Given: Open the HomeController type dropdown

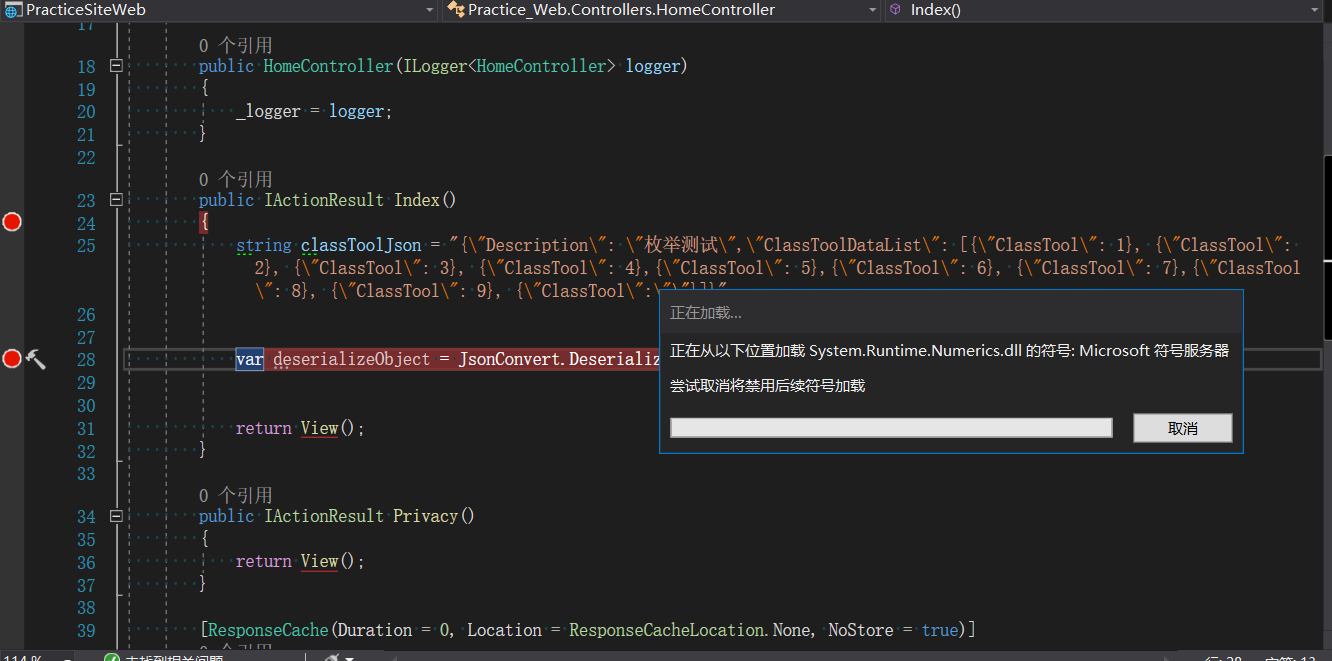Looking at the screenshot, I should pyautogui.click(x=871, y=9).
